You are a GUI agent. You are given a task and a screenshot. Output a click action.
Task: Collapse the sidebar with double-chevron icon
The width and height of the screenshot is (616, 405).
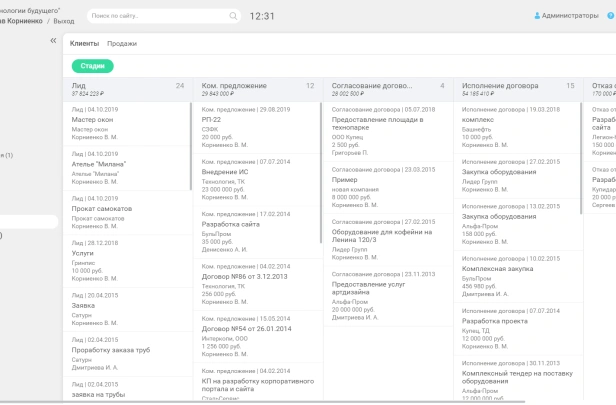pos(53,42)
